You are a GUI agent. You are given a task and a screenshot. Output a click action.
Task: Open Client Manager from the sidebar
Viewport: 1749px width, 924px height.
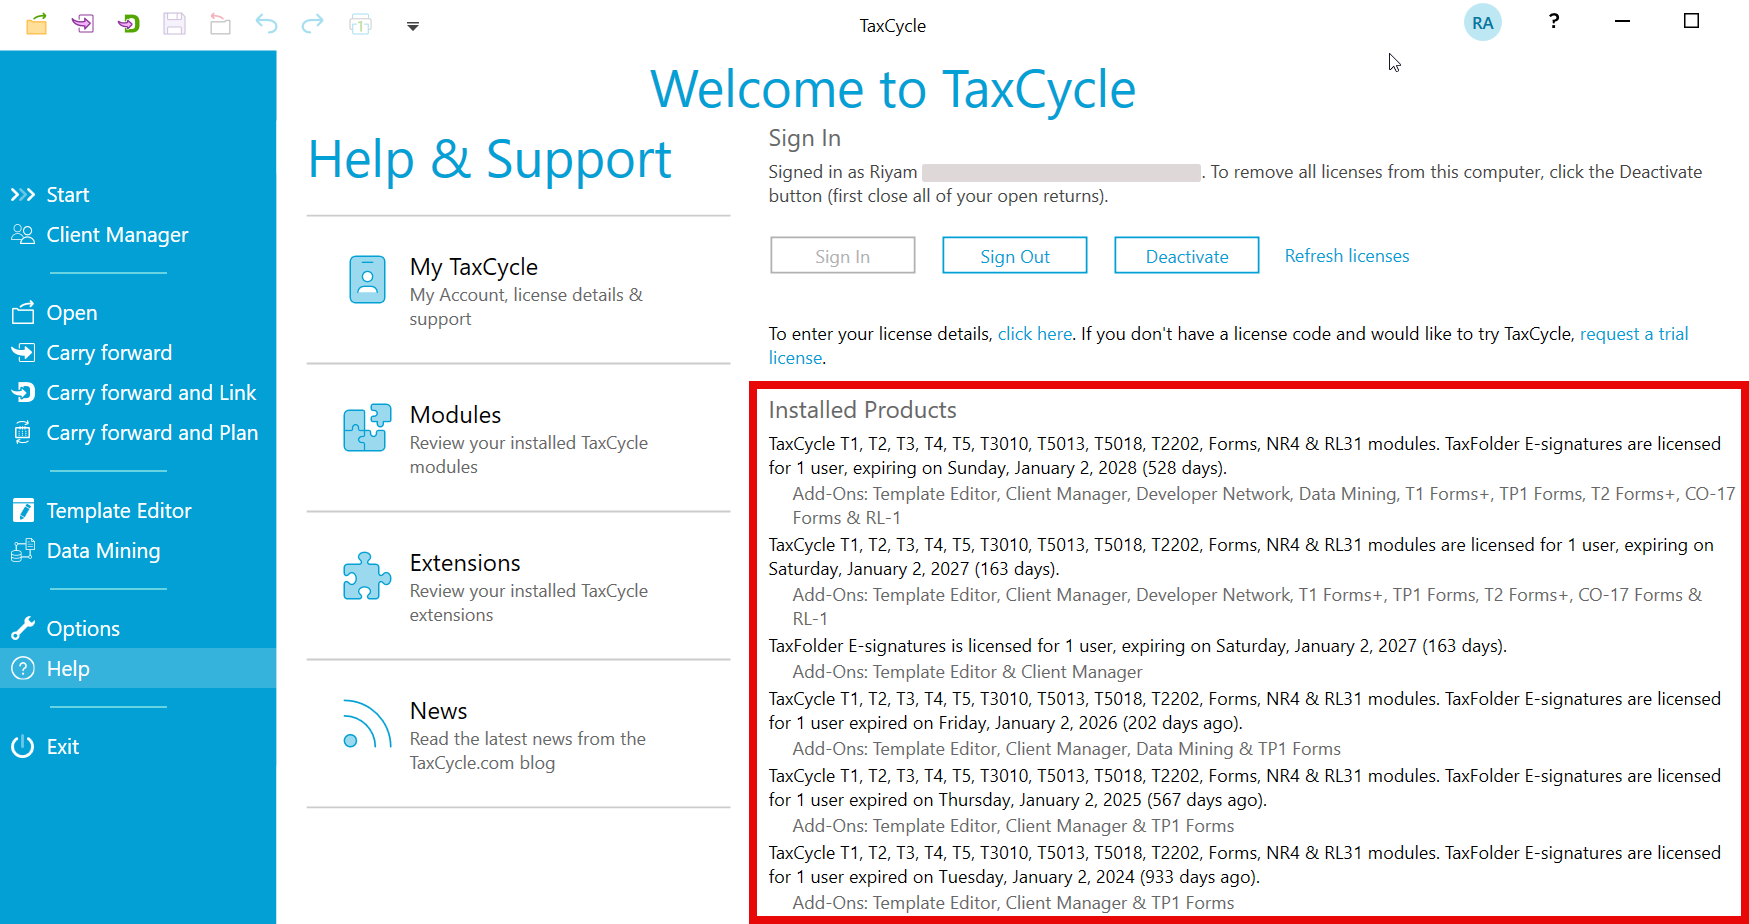click(138, 235)
